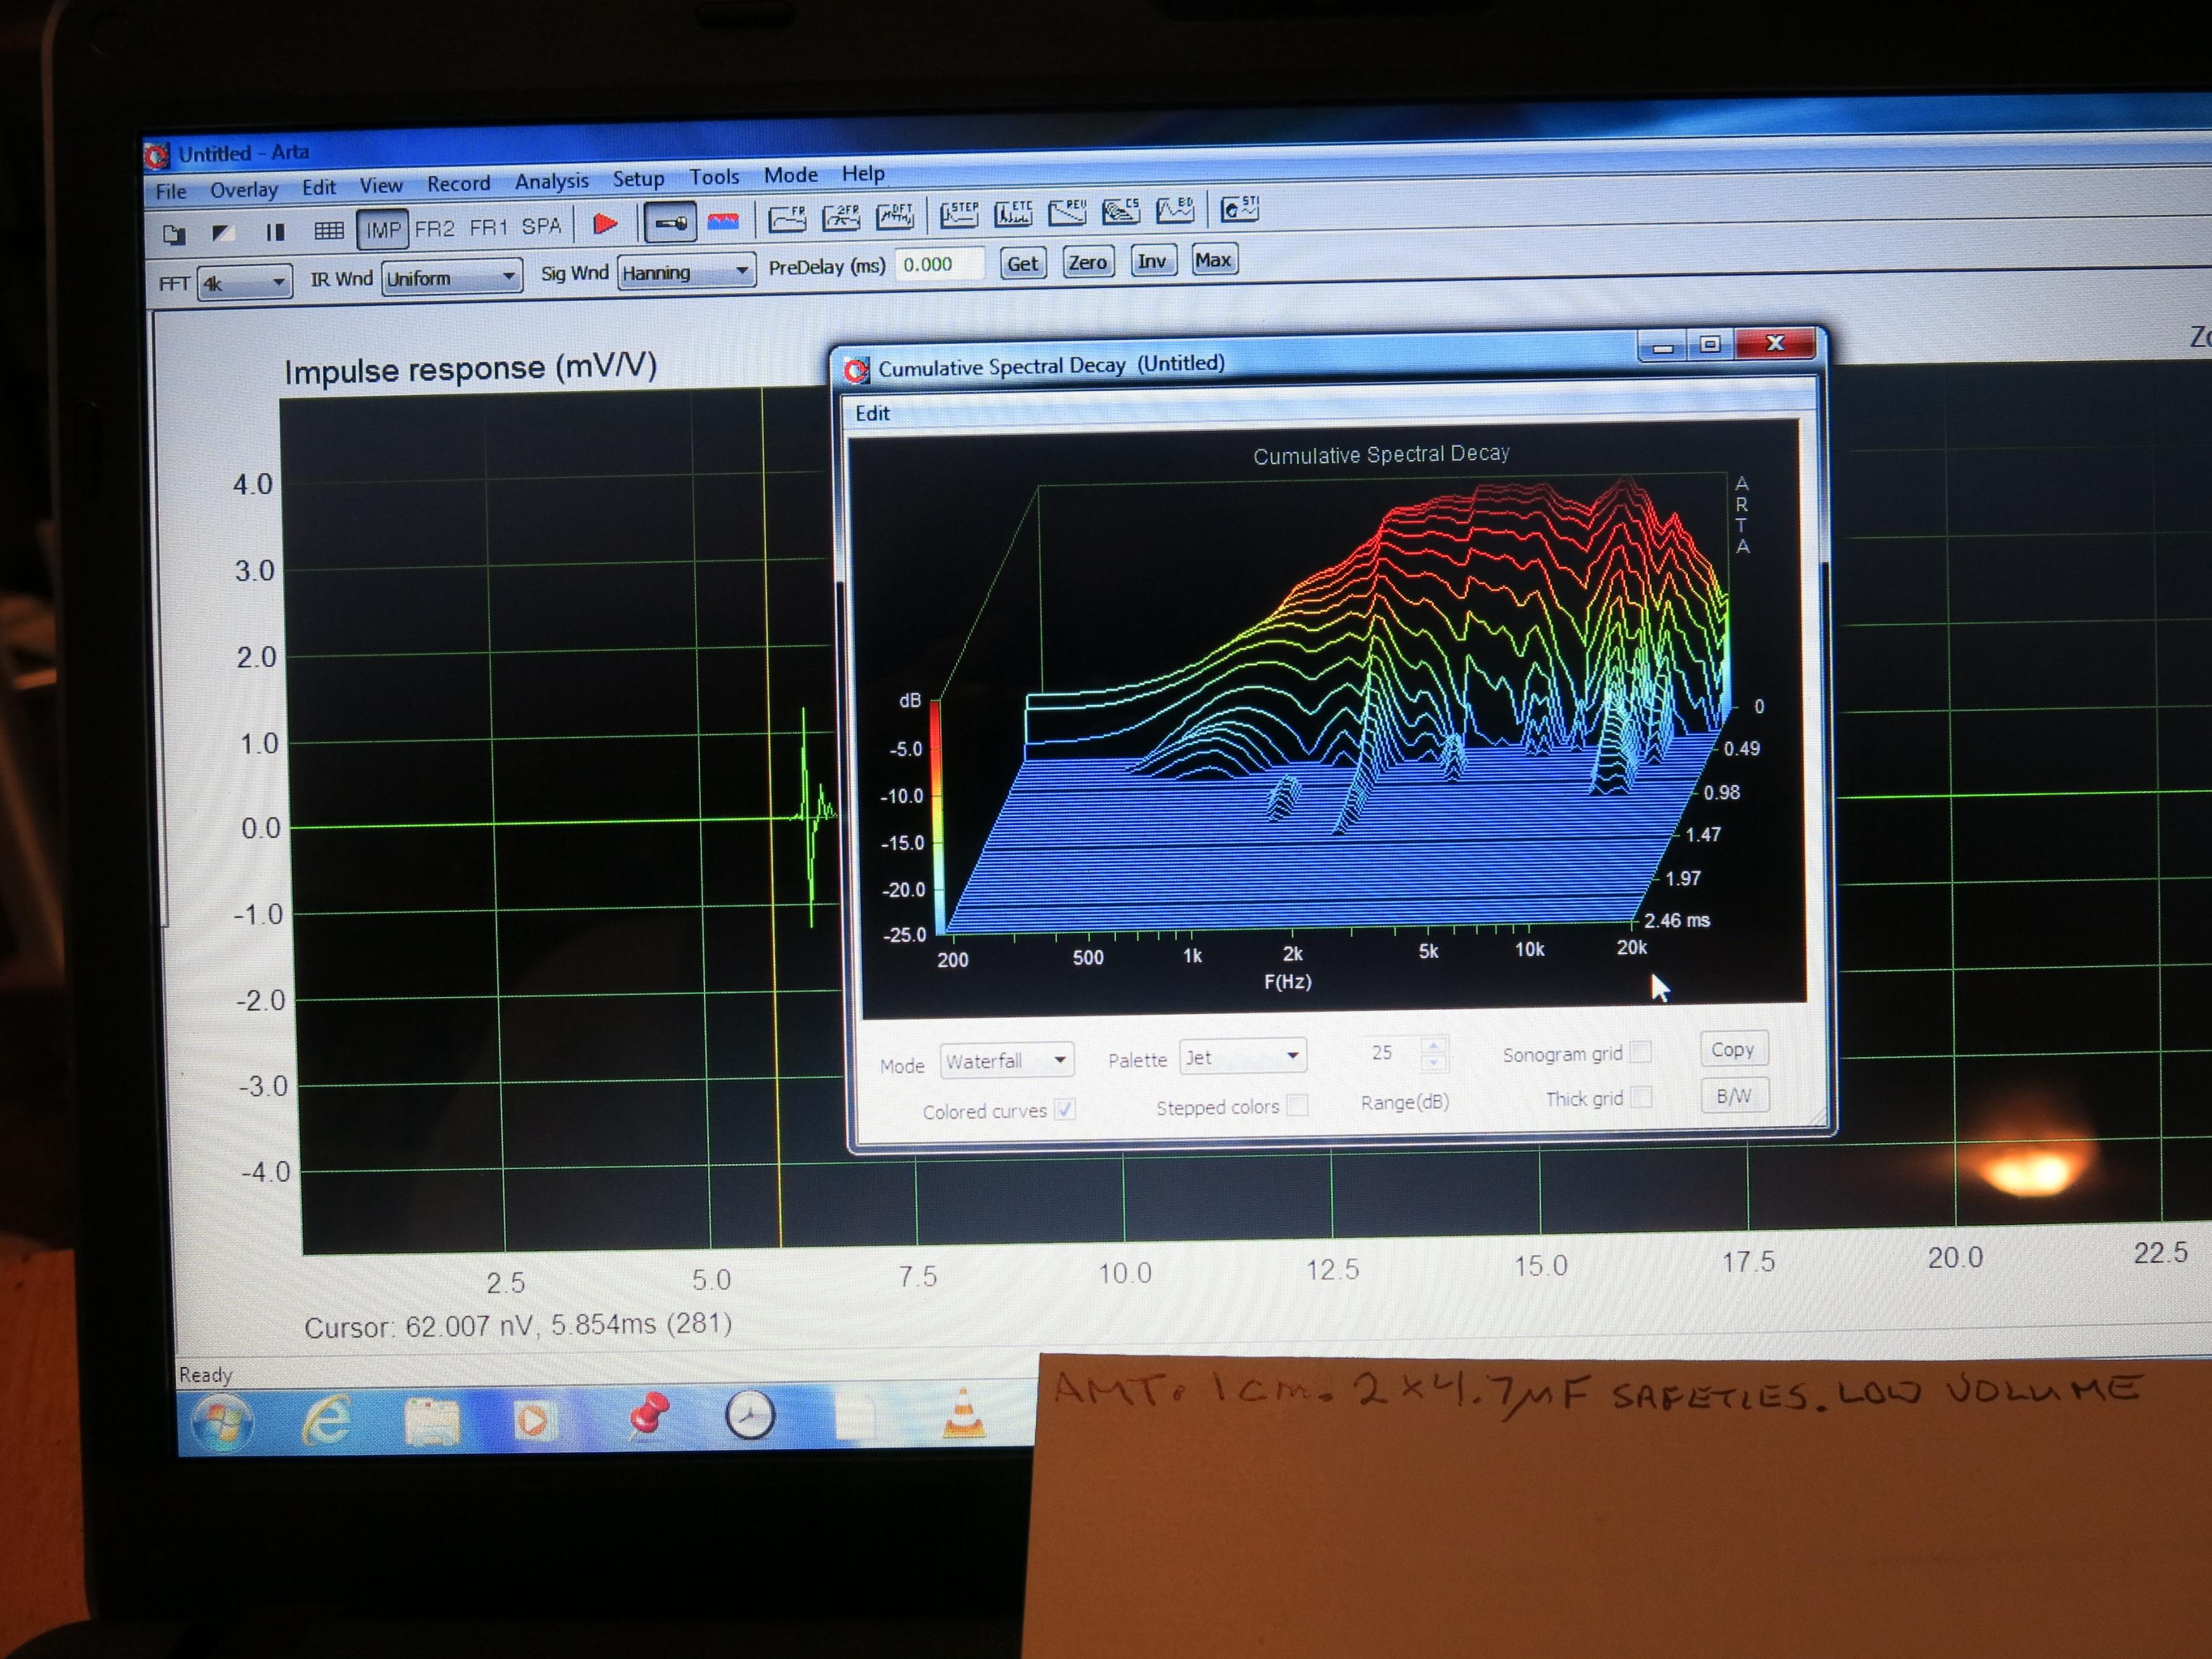This screenshot has width=2212, height=1659.
Task: Select the IMP impulse mode button
Action: click(x=382, y=230)
